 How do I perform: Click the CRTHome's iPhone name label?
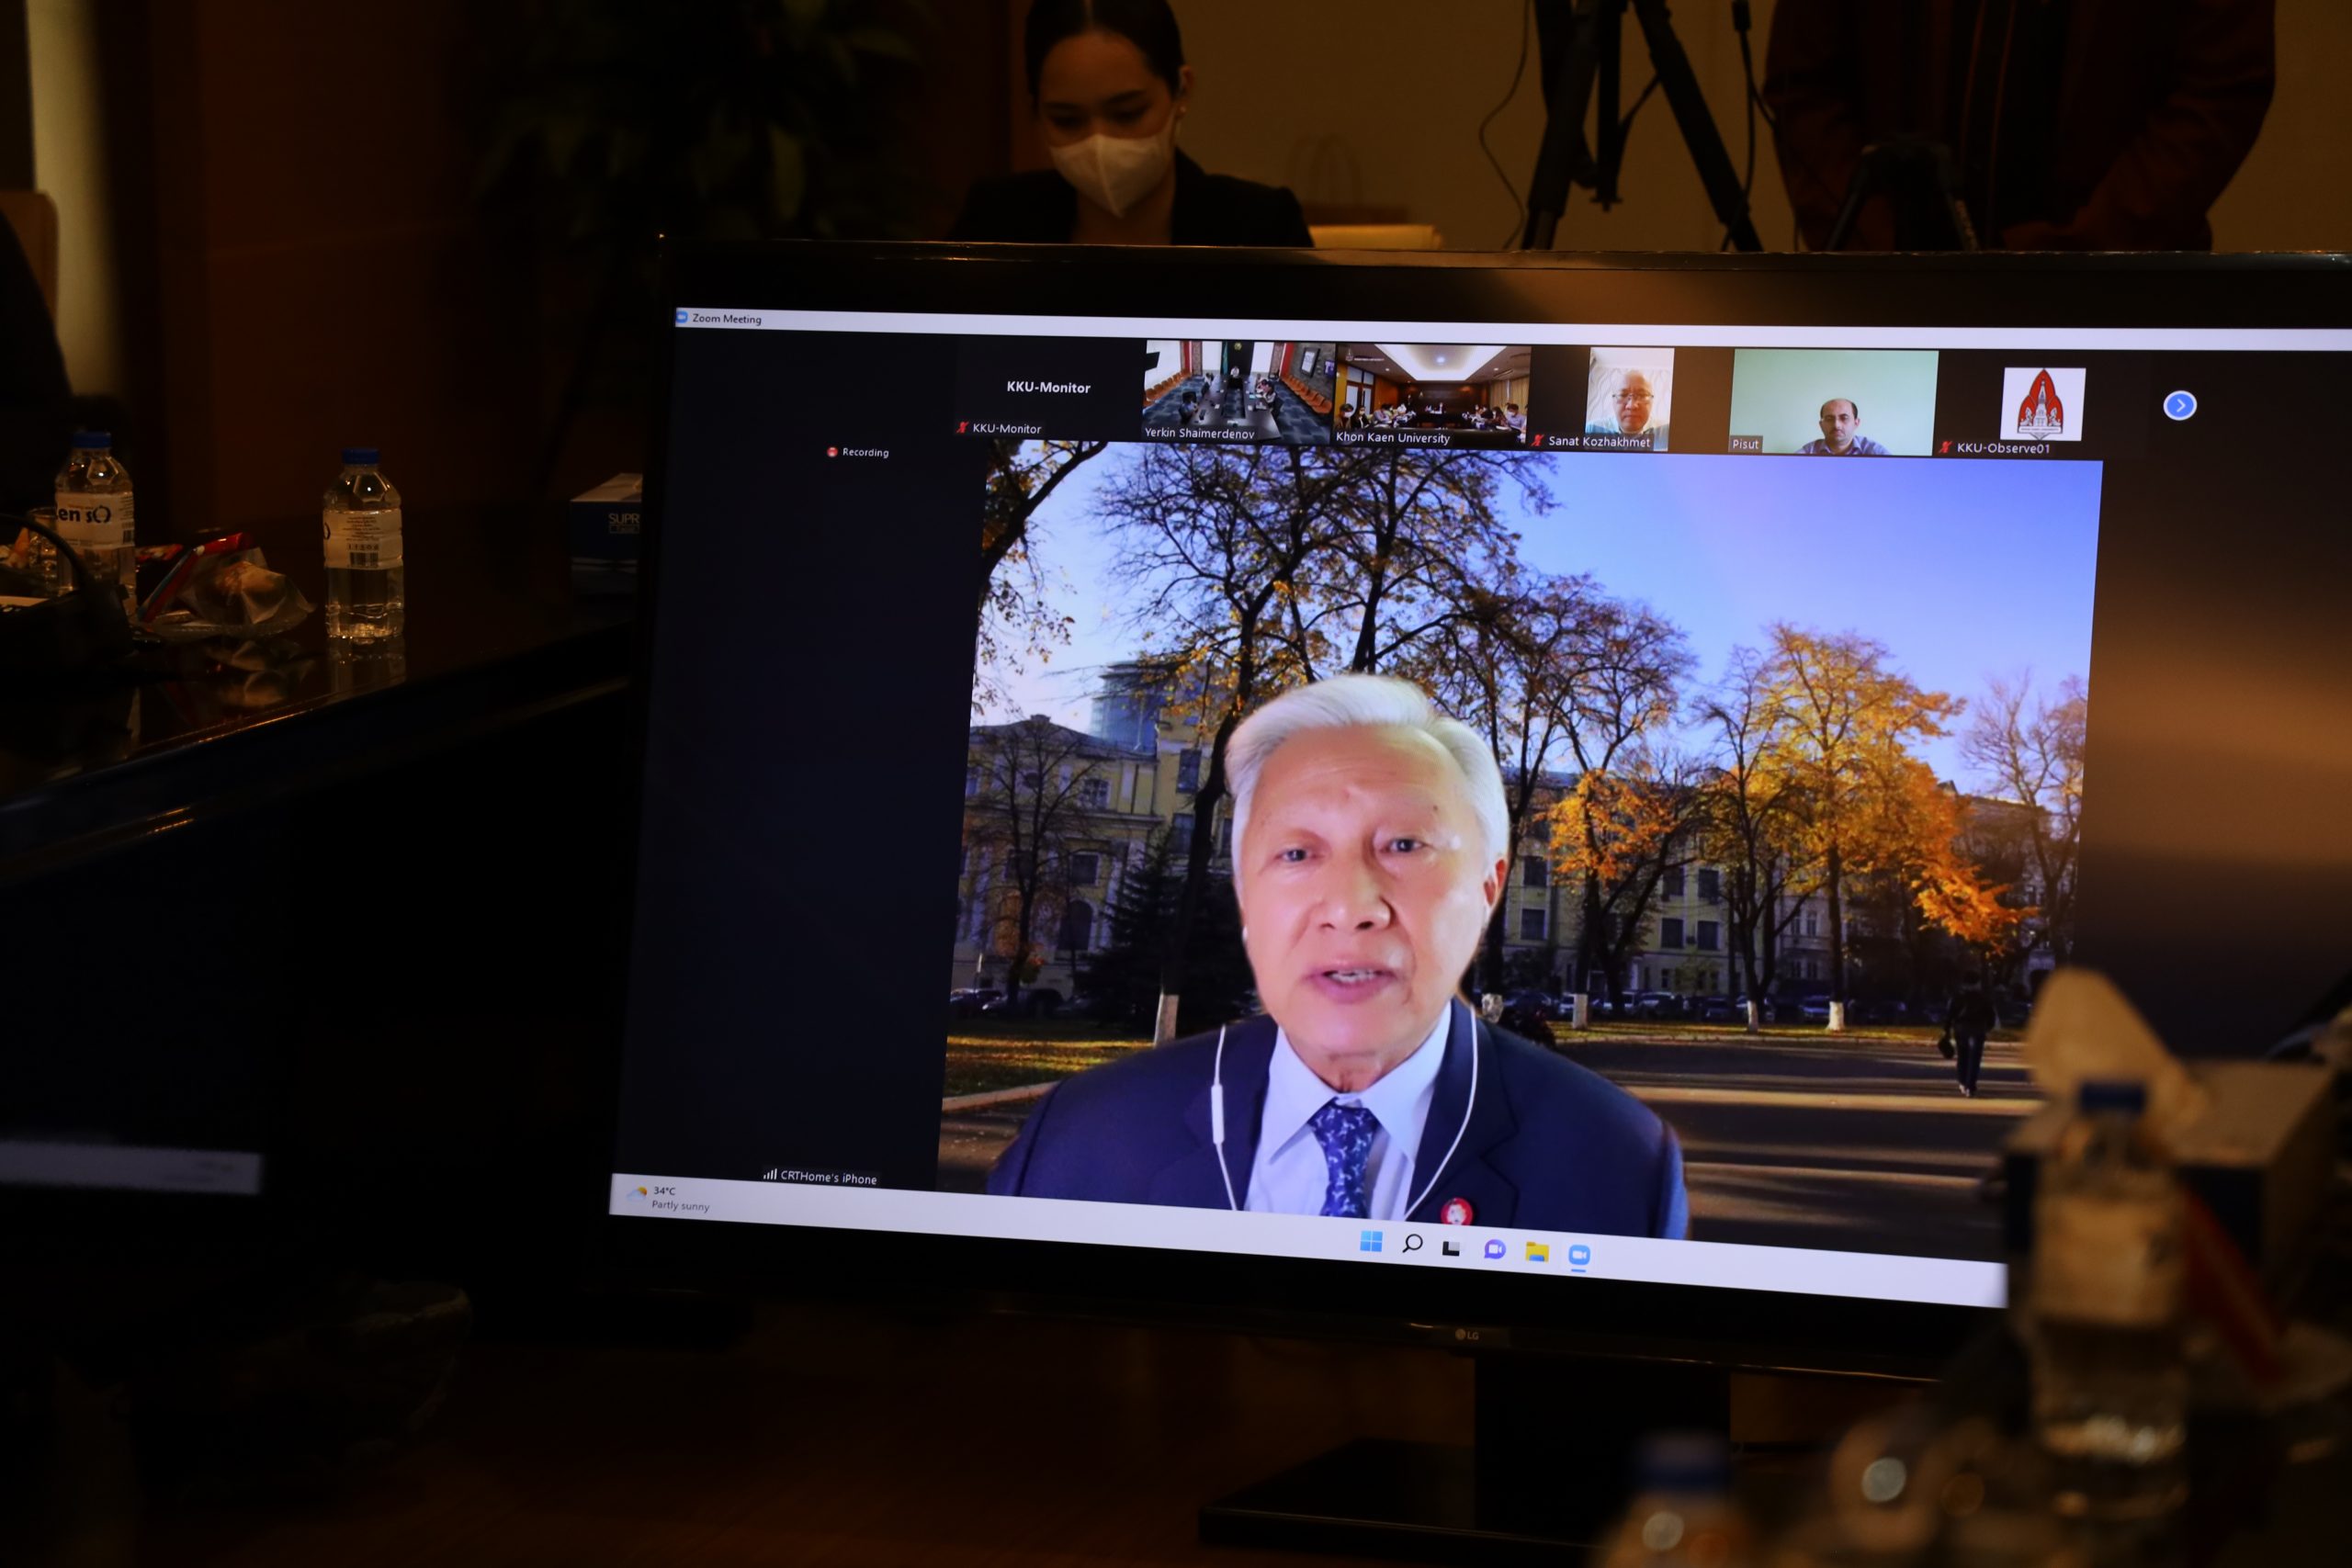[x=828, y=1177]
